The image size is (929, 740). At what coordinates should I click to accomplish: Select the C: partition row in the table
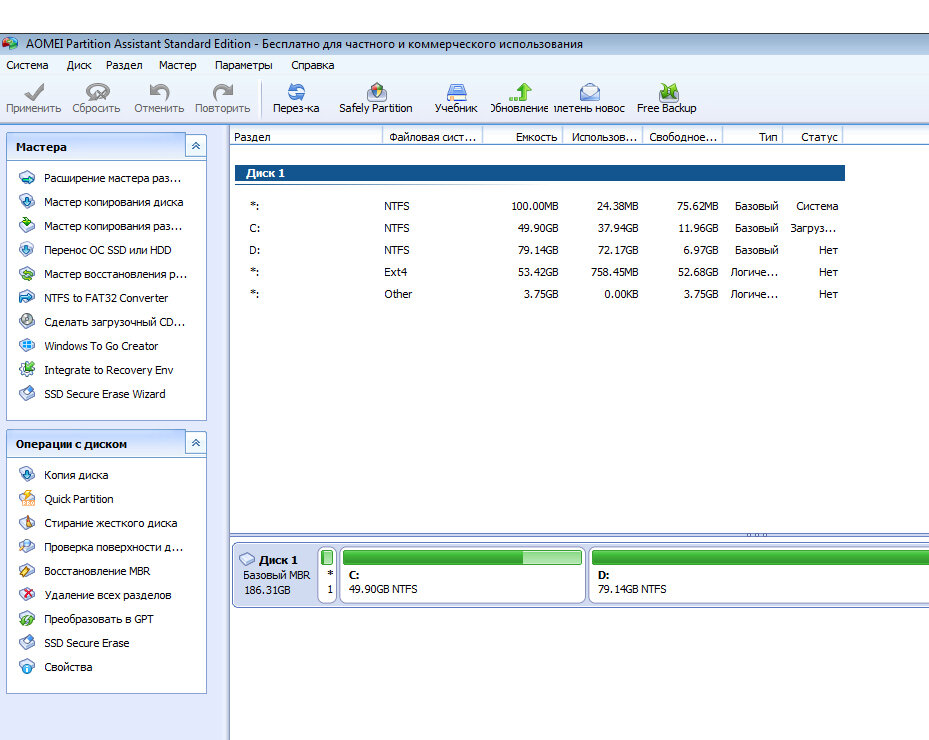coord(540,228)
